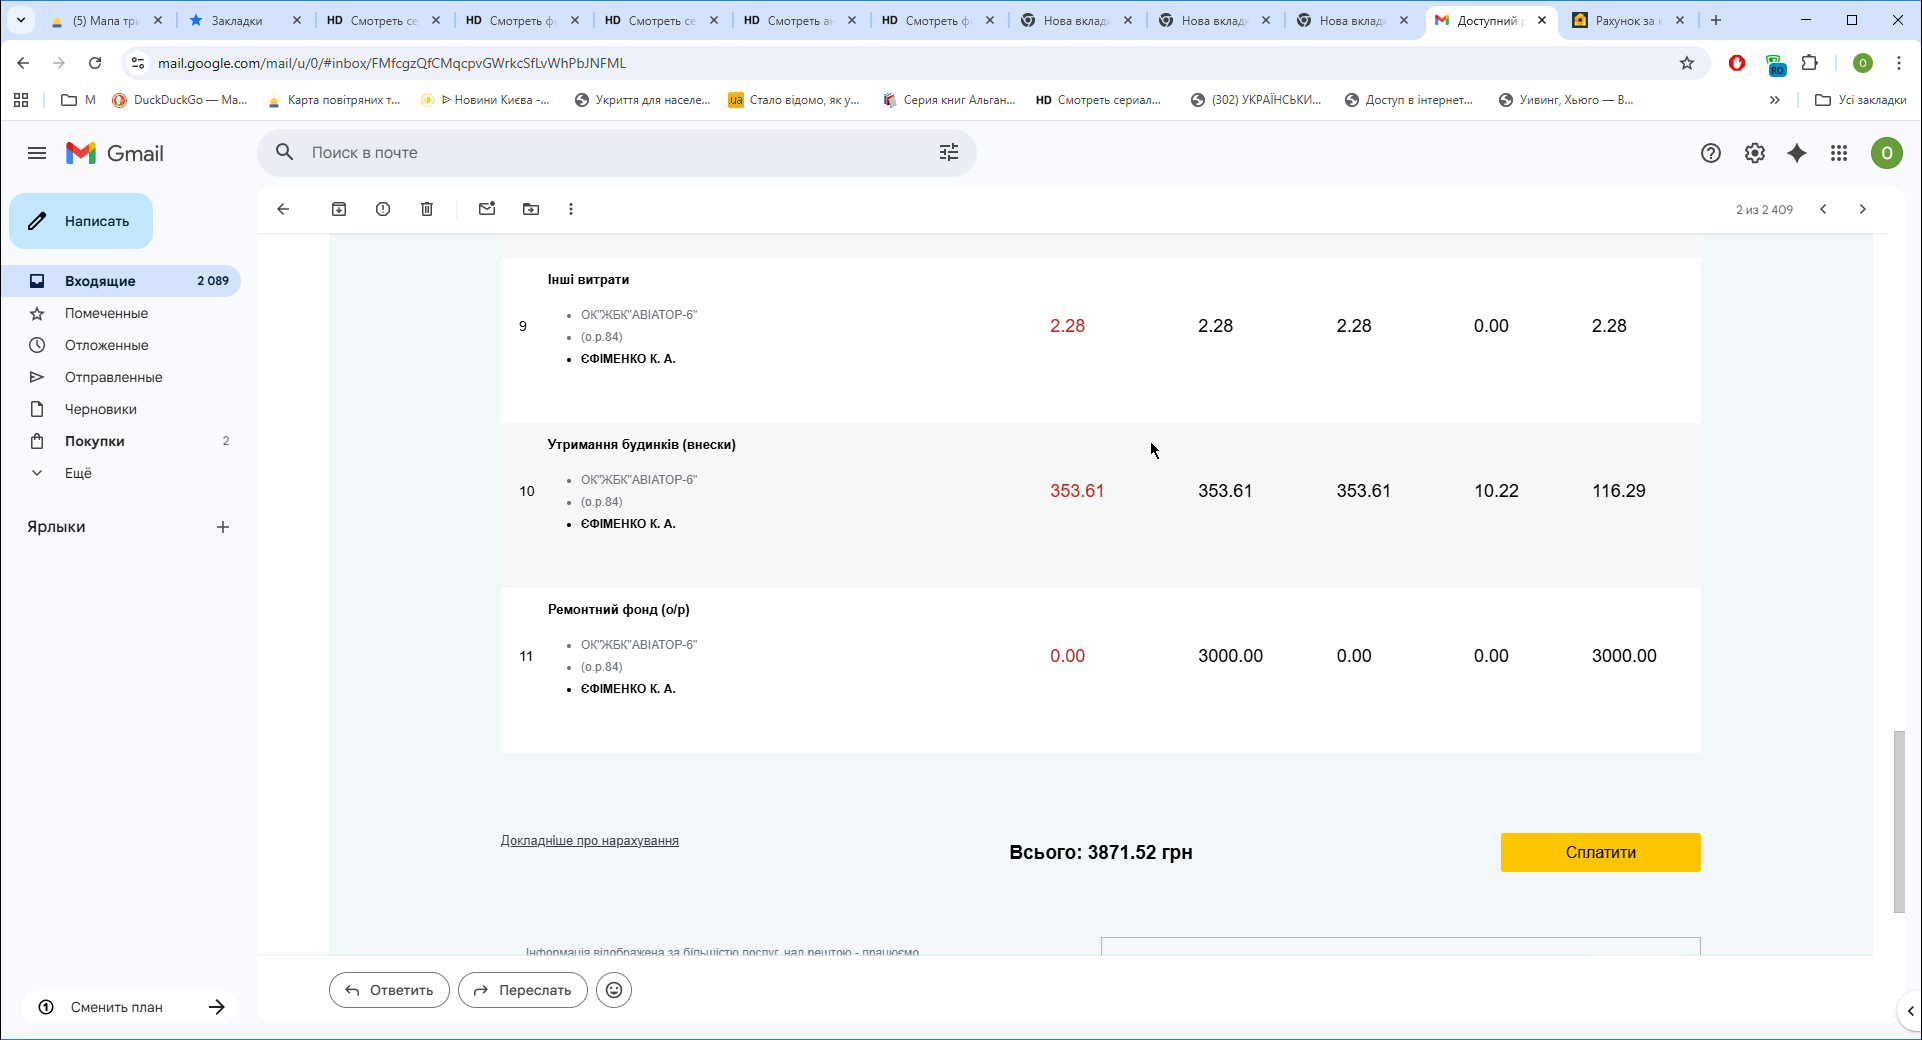
Task: Add an emoji reaction to the email
Action: point(614,990)
